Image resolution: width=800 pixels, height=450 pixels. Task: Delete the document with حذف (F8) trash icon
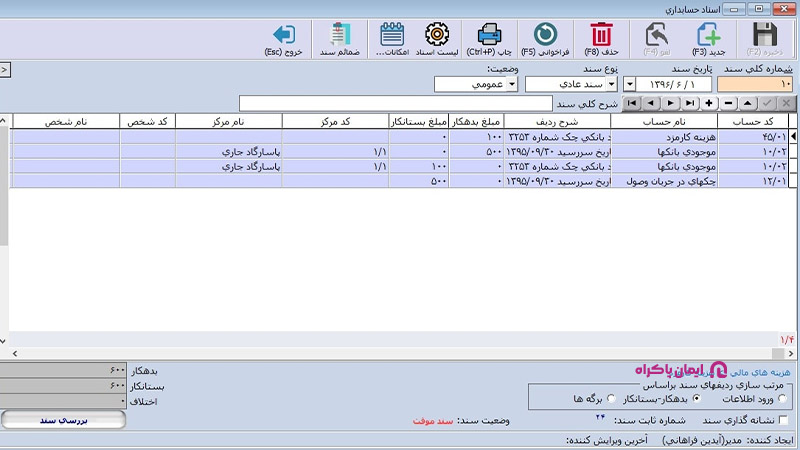click(x=601, y=35)
